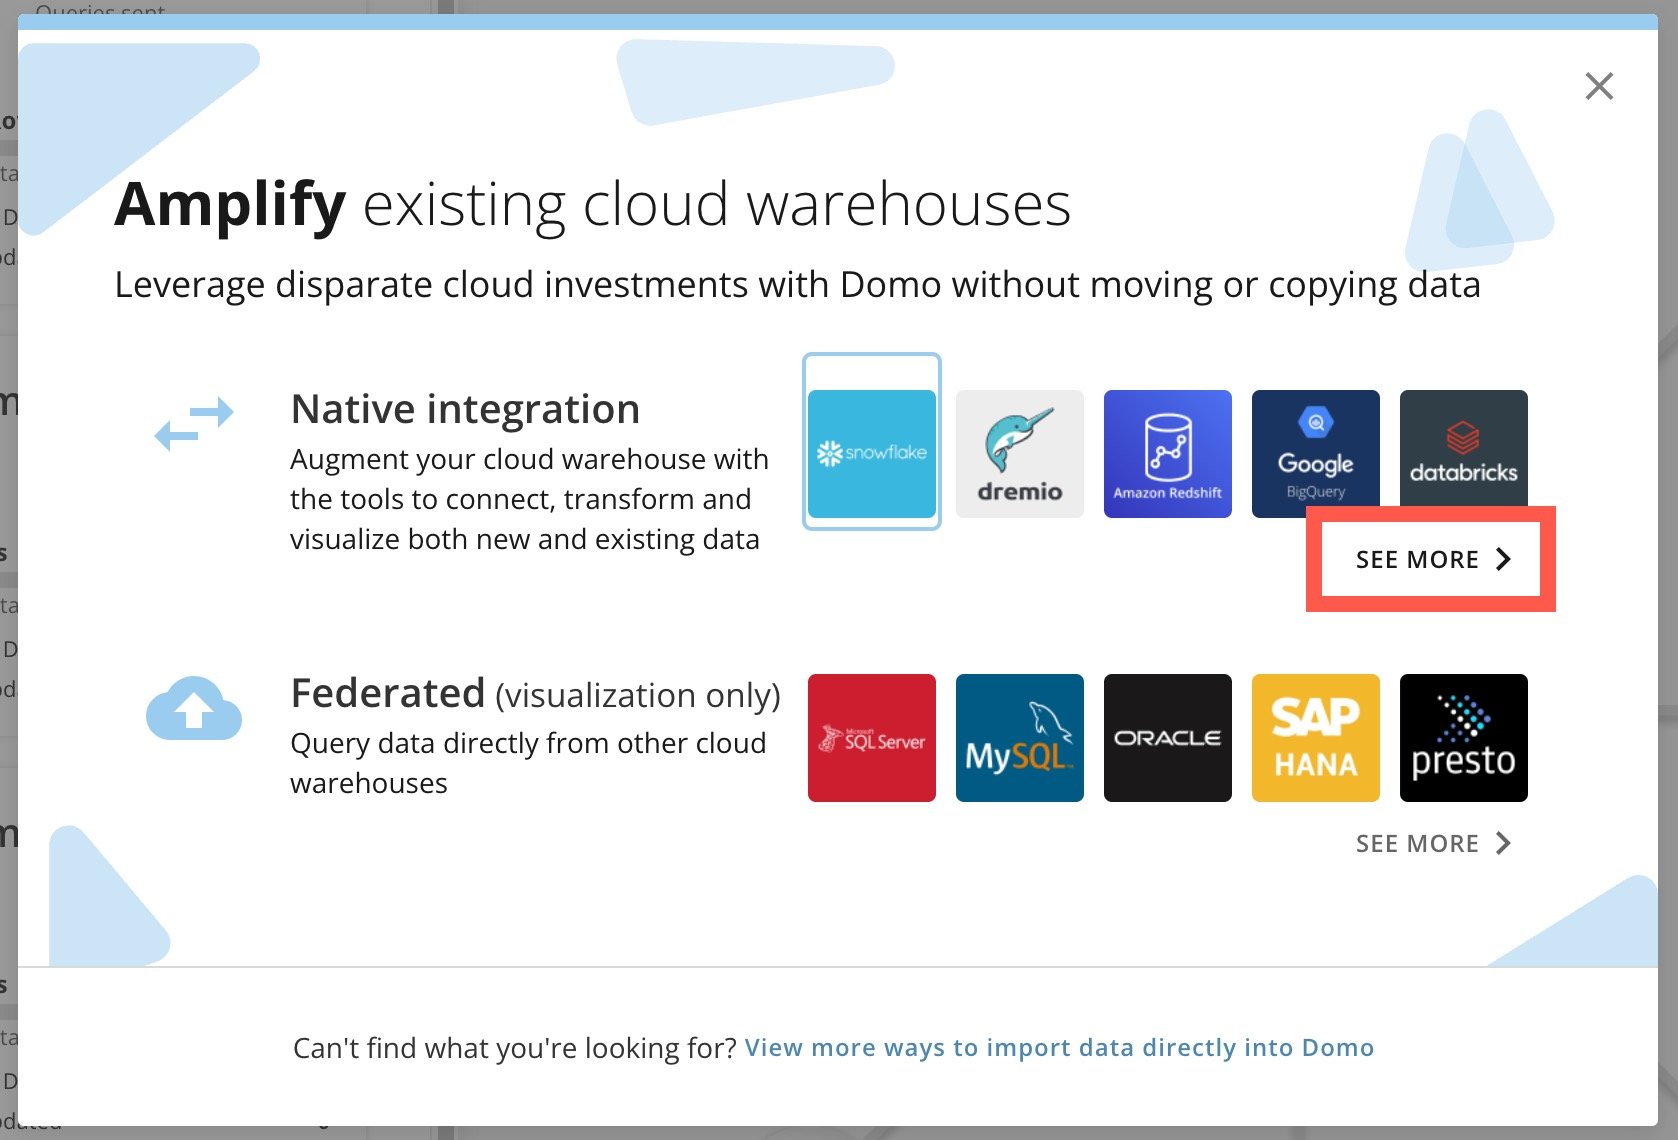Choose the Dremio integration tile
The width and height of the screenshot is (1678, 1140).
[1020, 454]
